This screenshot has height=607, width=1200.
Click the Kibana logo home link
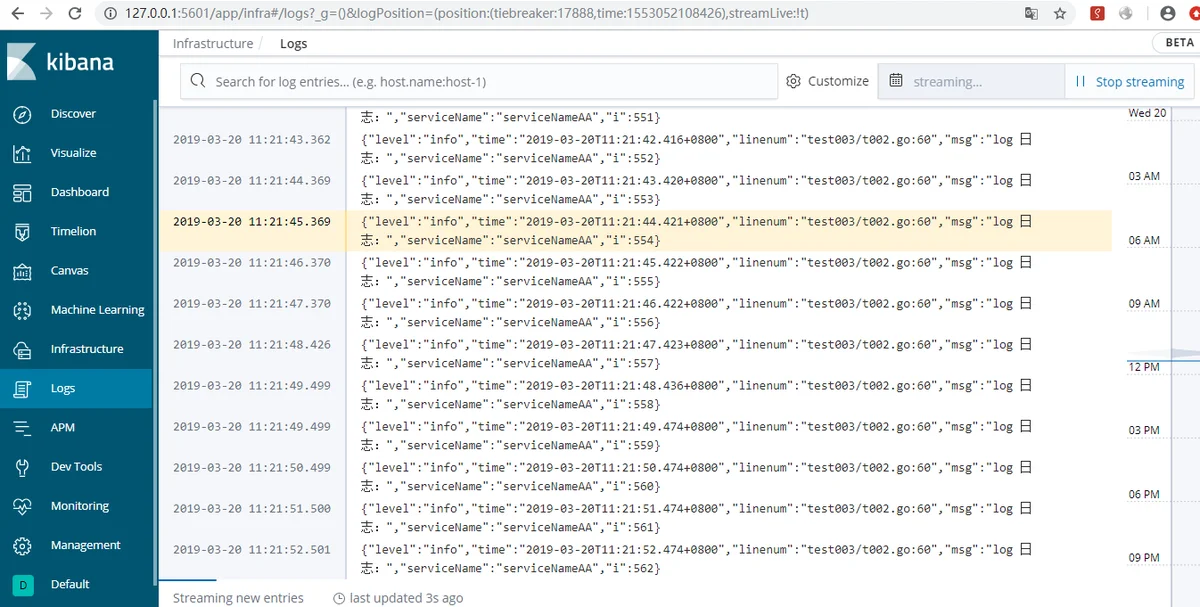[62, 62]
